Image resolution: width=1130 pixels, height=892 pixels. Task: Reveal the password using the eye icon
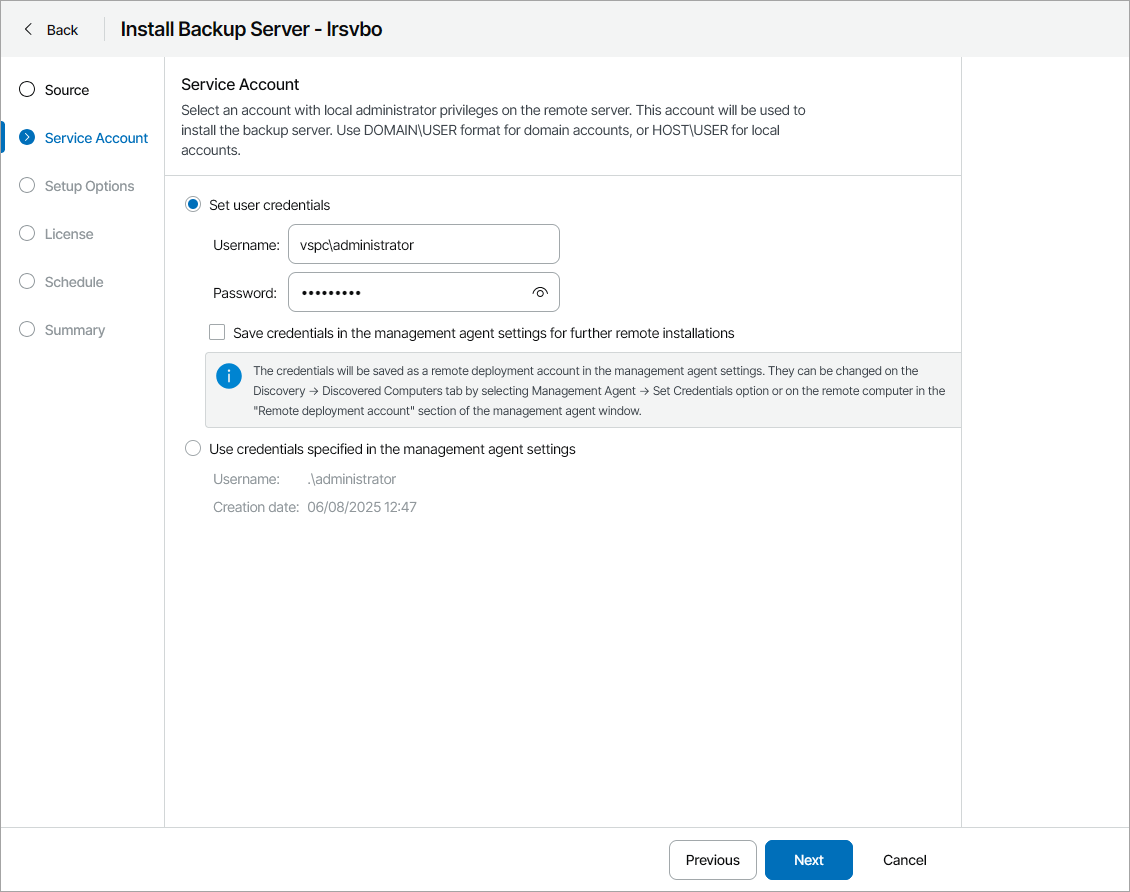click(540, 292)
